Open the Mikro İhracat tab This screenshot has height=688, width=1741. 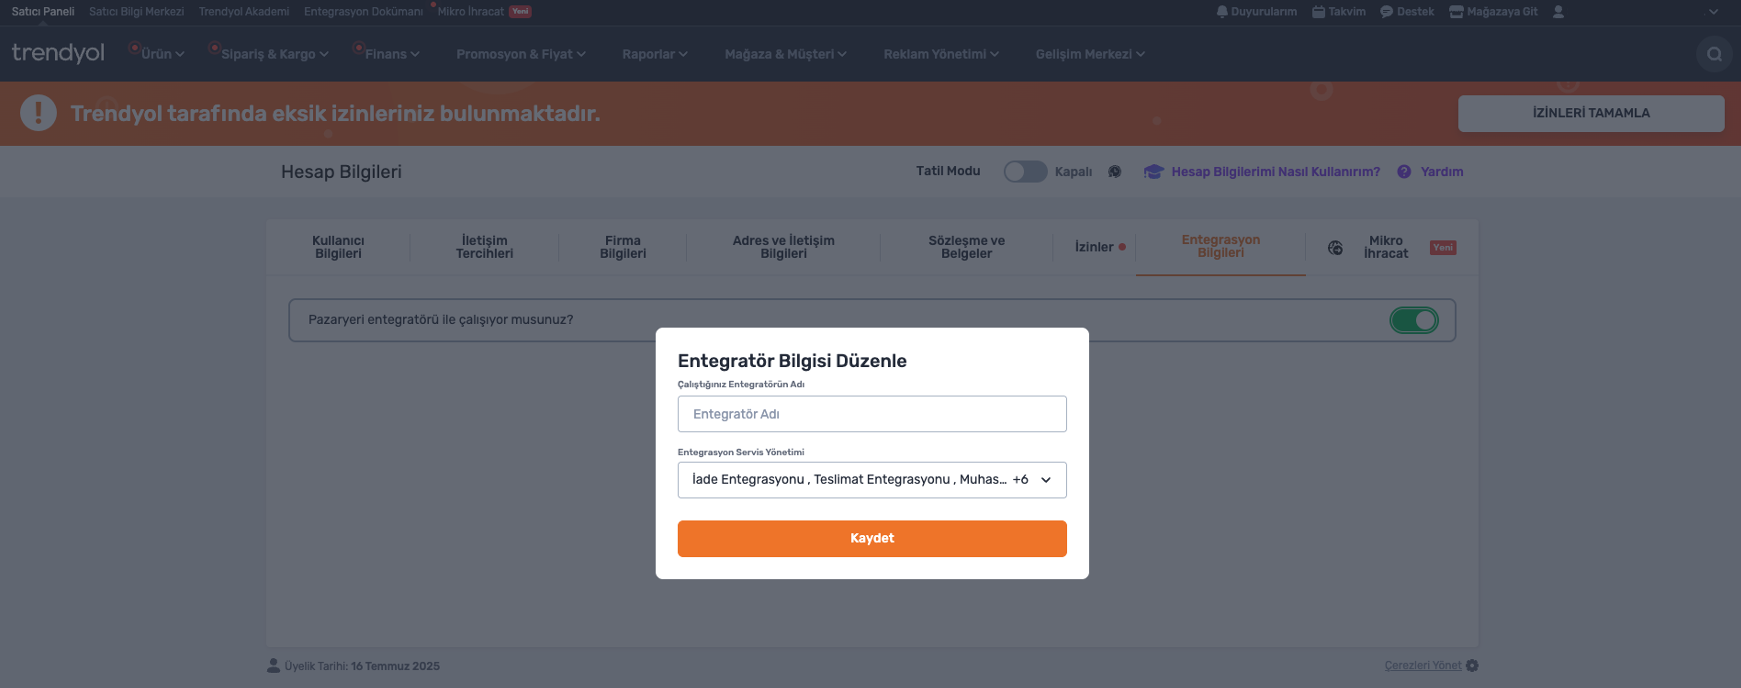[1385, 247]
